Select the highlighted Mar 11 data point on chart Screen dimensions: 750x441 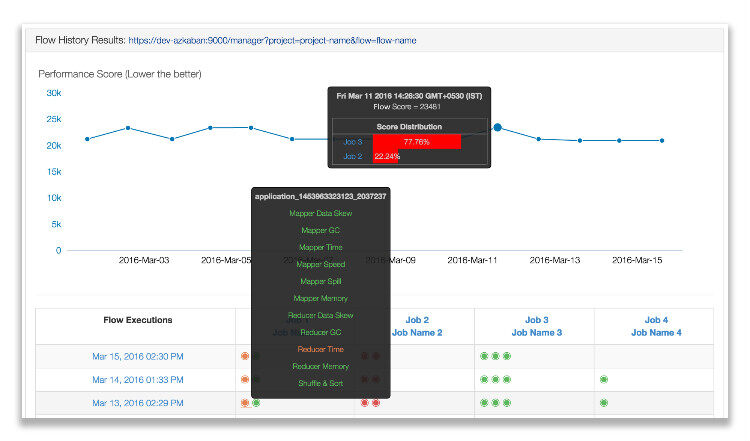tap(497, 127)
